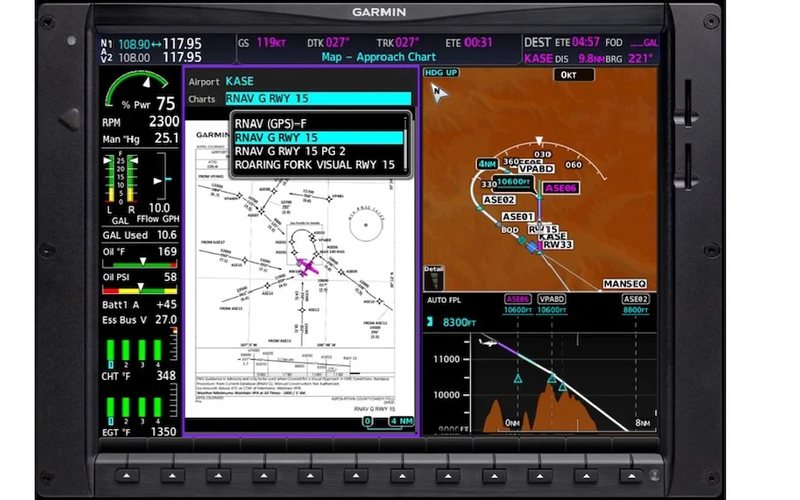The height and width of the screenshot is (500, 800).
Task: Click NAV1 standby frequency 117.95
Action: [182, 44]
